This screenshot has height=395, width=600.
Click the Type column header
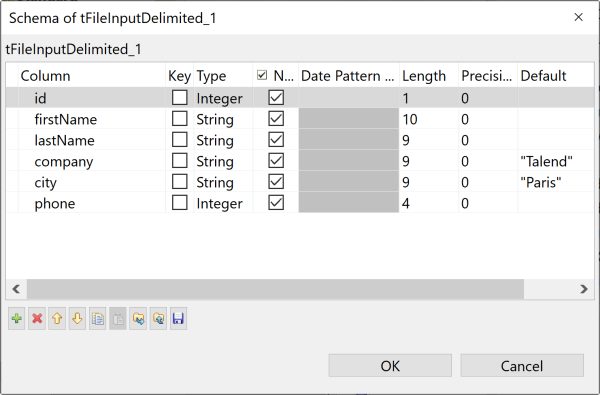point(223,76)
